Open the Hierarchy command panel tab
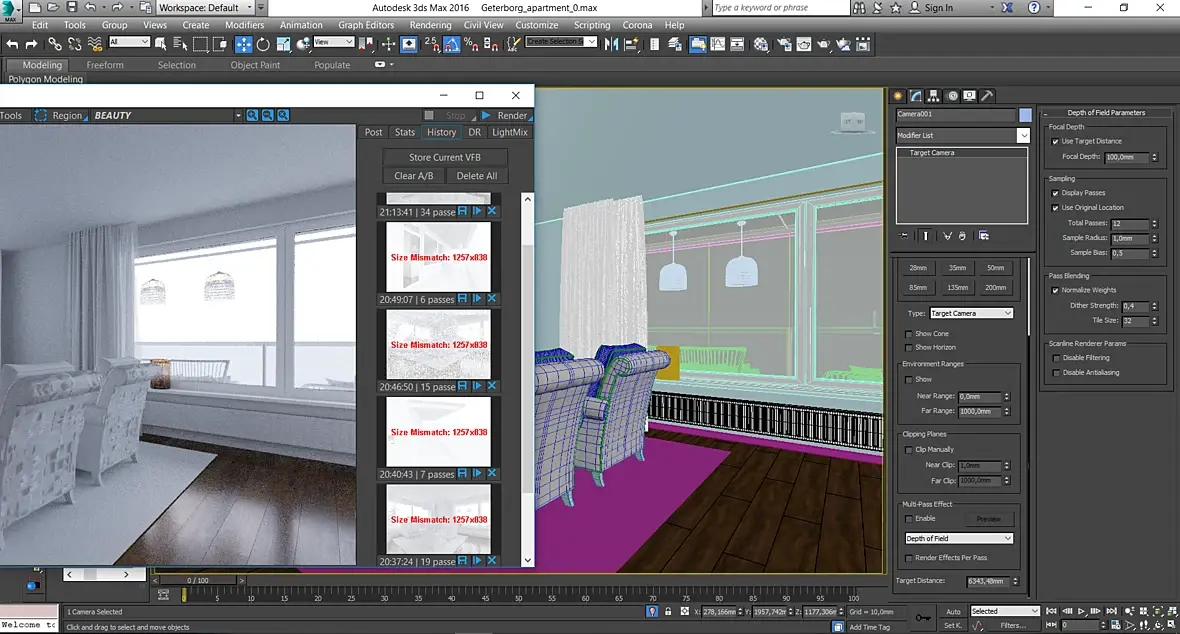This screenshot has width=1180, height=634. [x=933, y=96]
